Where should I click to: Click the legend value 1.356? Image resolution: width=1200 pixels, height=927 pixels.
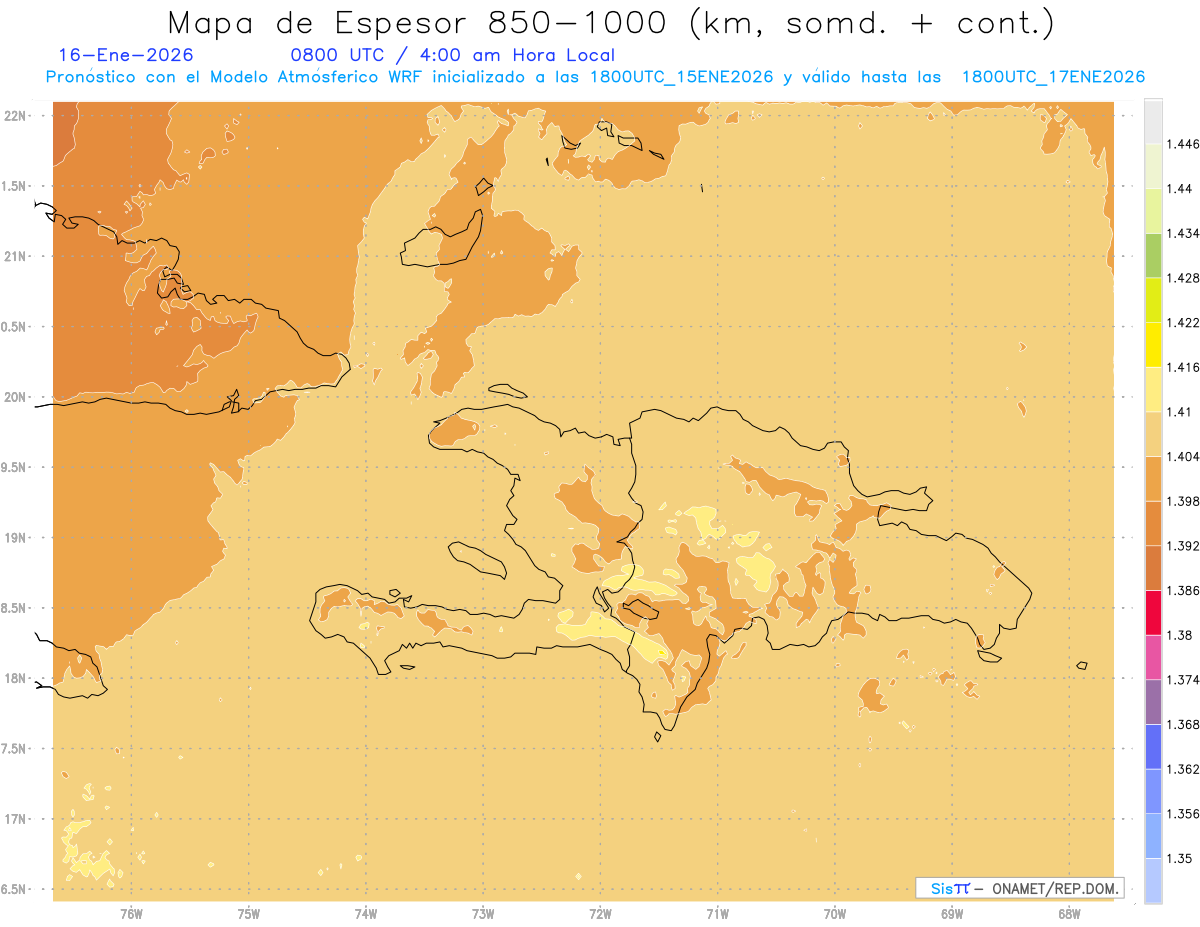[x=1183, y=814]
